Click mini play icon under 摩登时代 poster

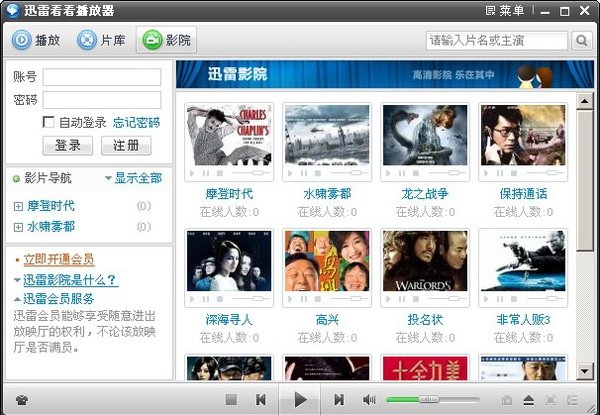[x=192, y=173]
